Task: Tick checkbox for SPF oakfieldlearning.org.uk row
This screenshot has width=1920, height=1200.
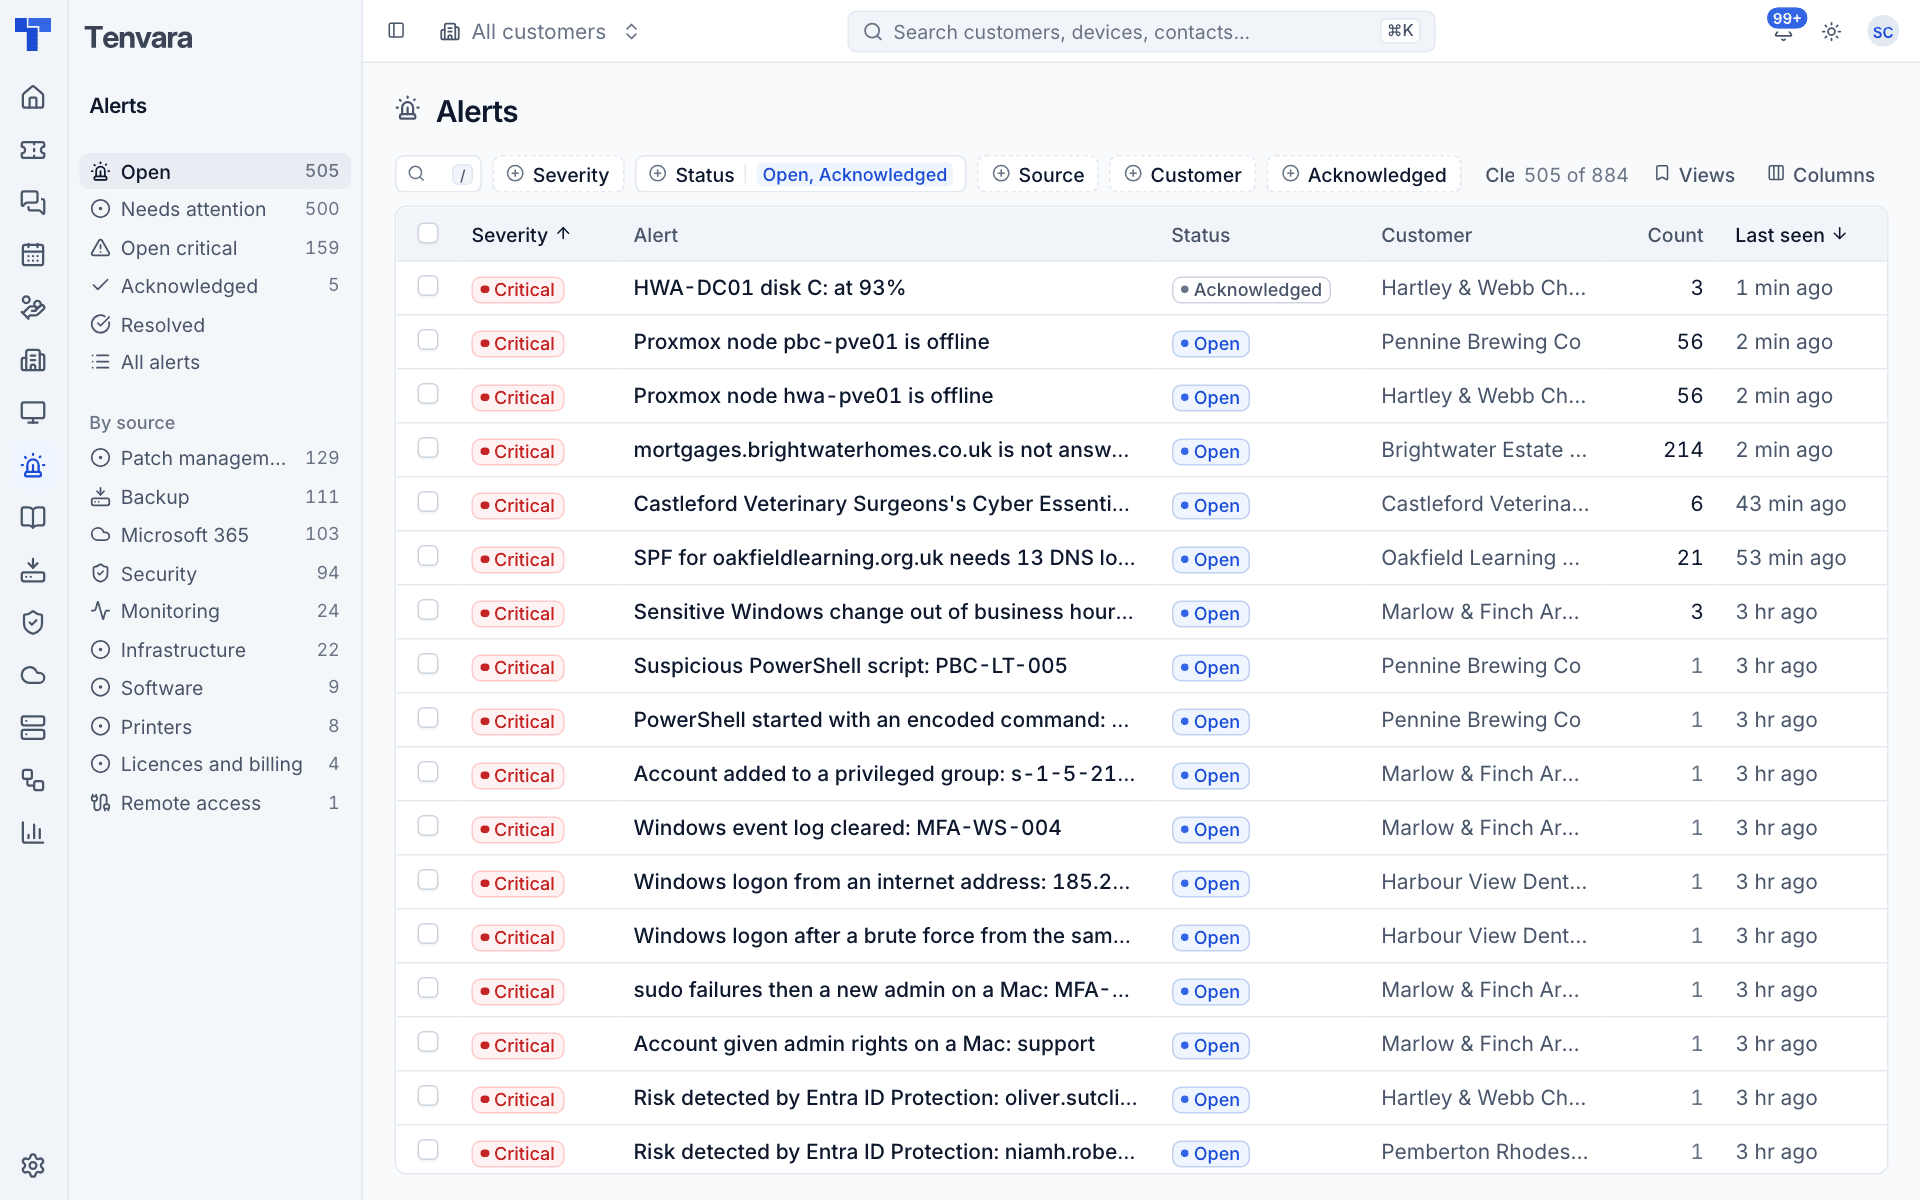Action: coord(428,556)
